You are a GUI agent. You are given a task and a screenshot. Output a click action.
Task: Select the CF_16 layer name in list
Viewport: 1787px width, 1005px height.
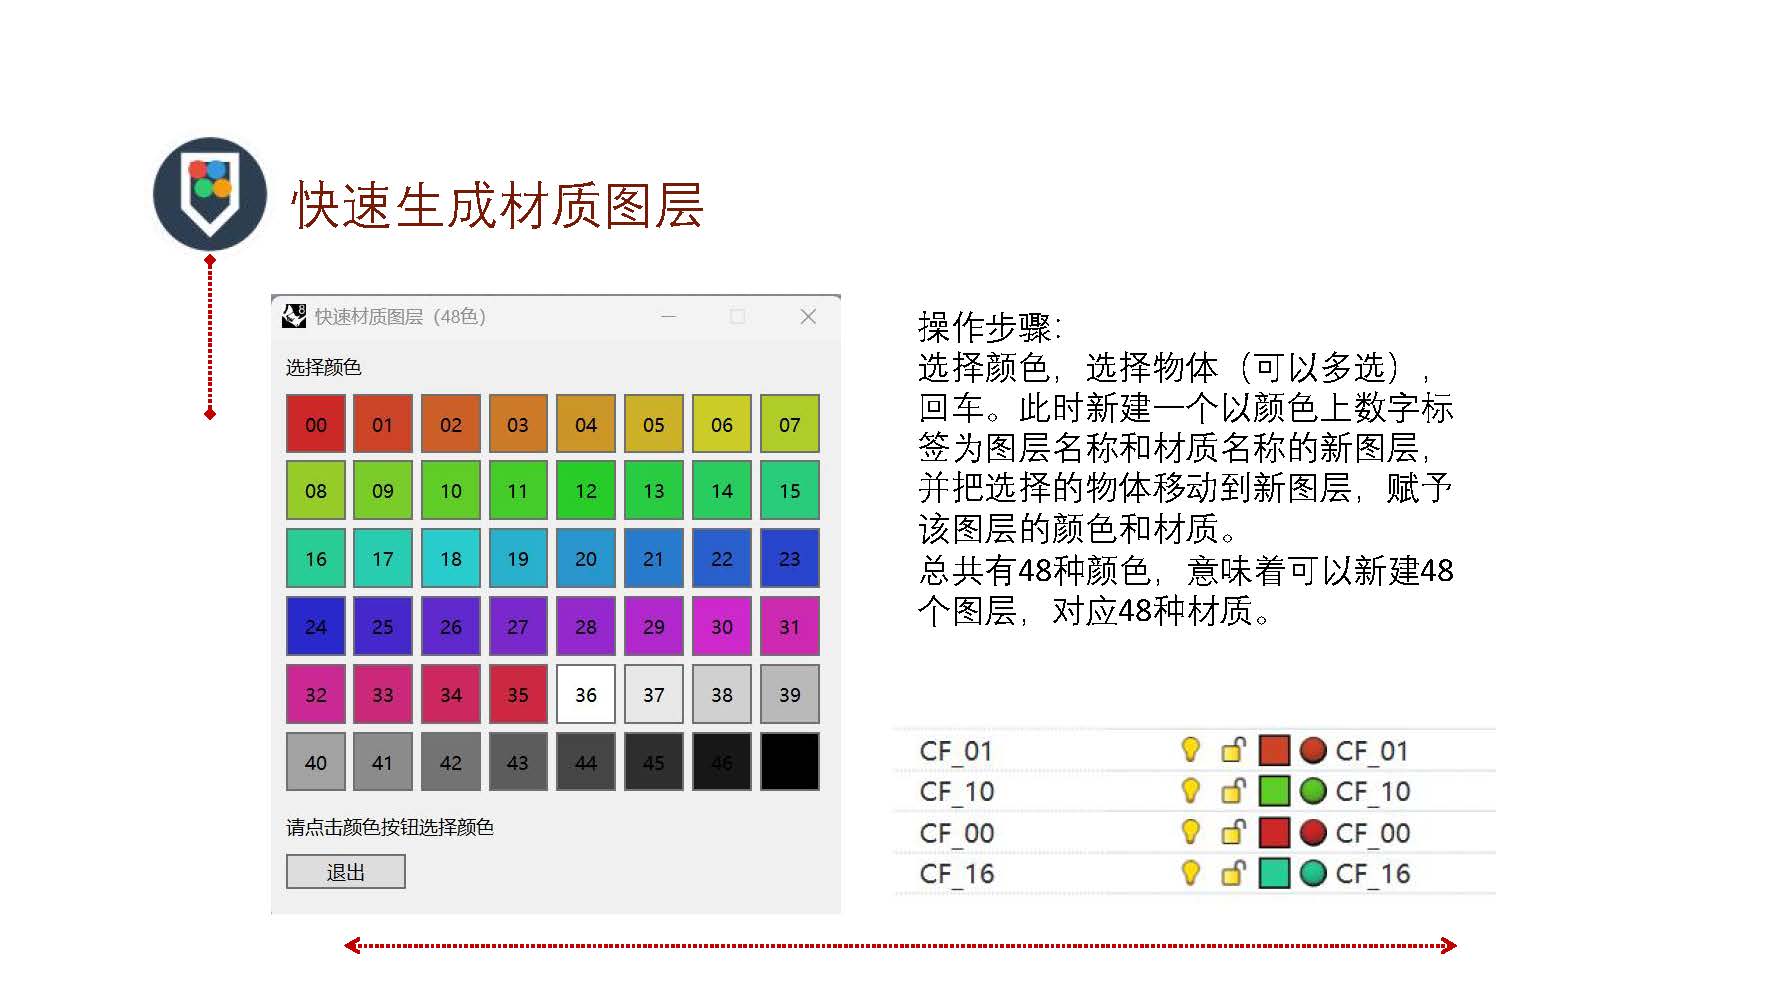pos(956,874)
